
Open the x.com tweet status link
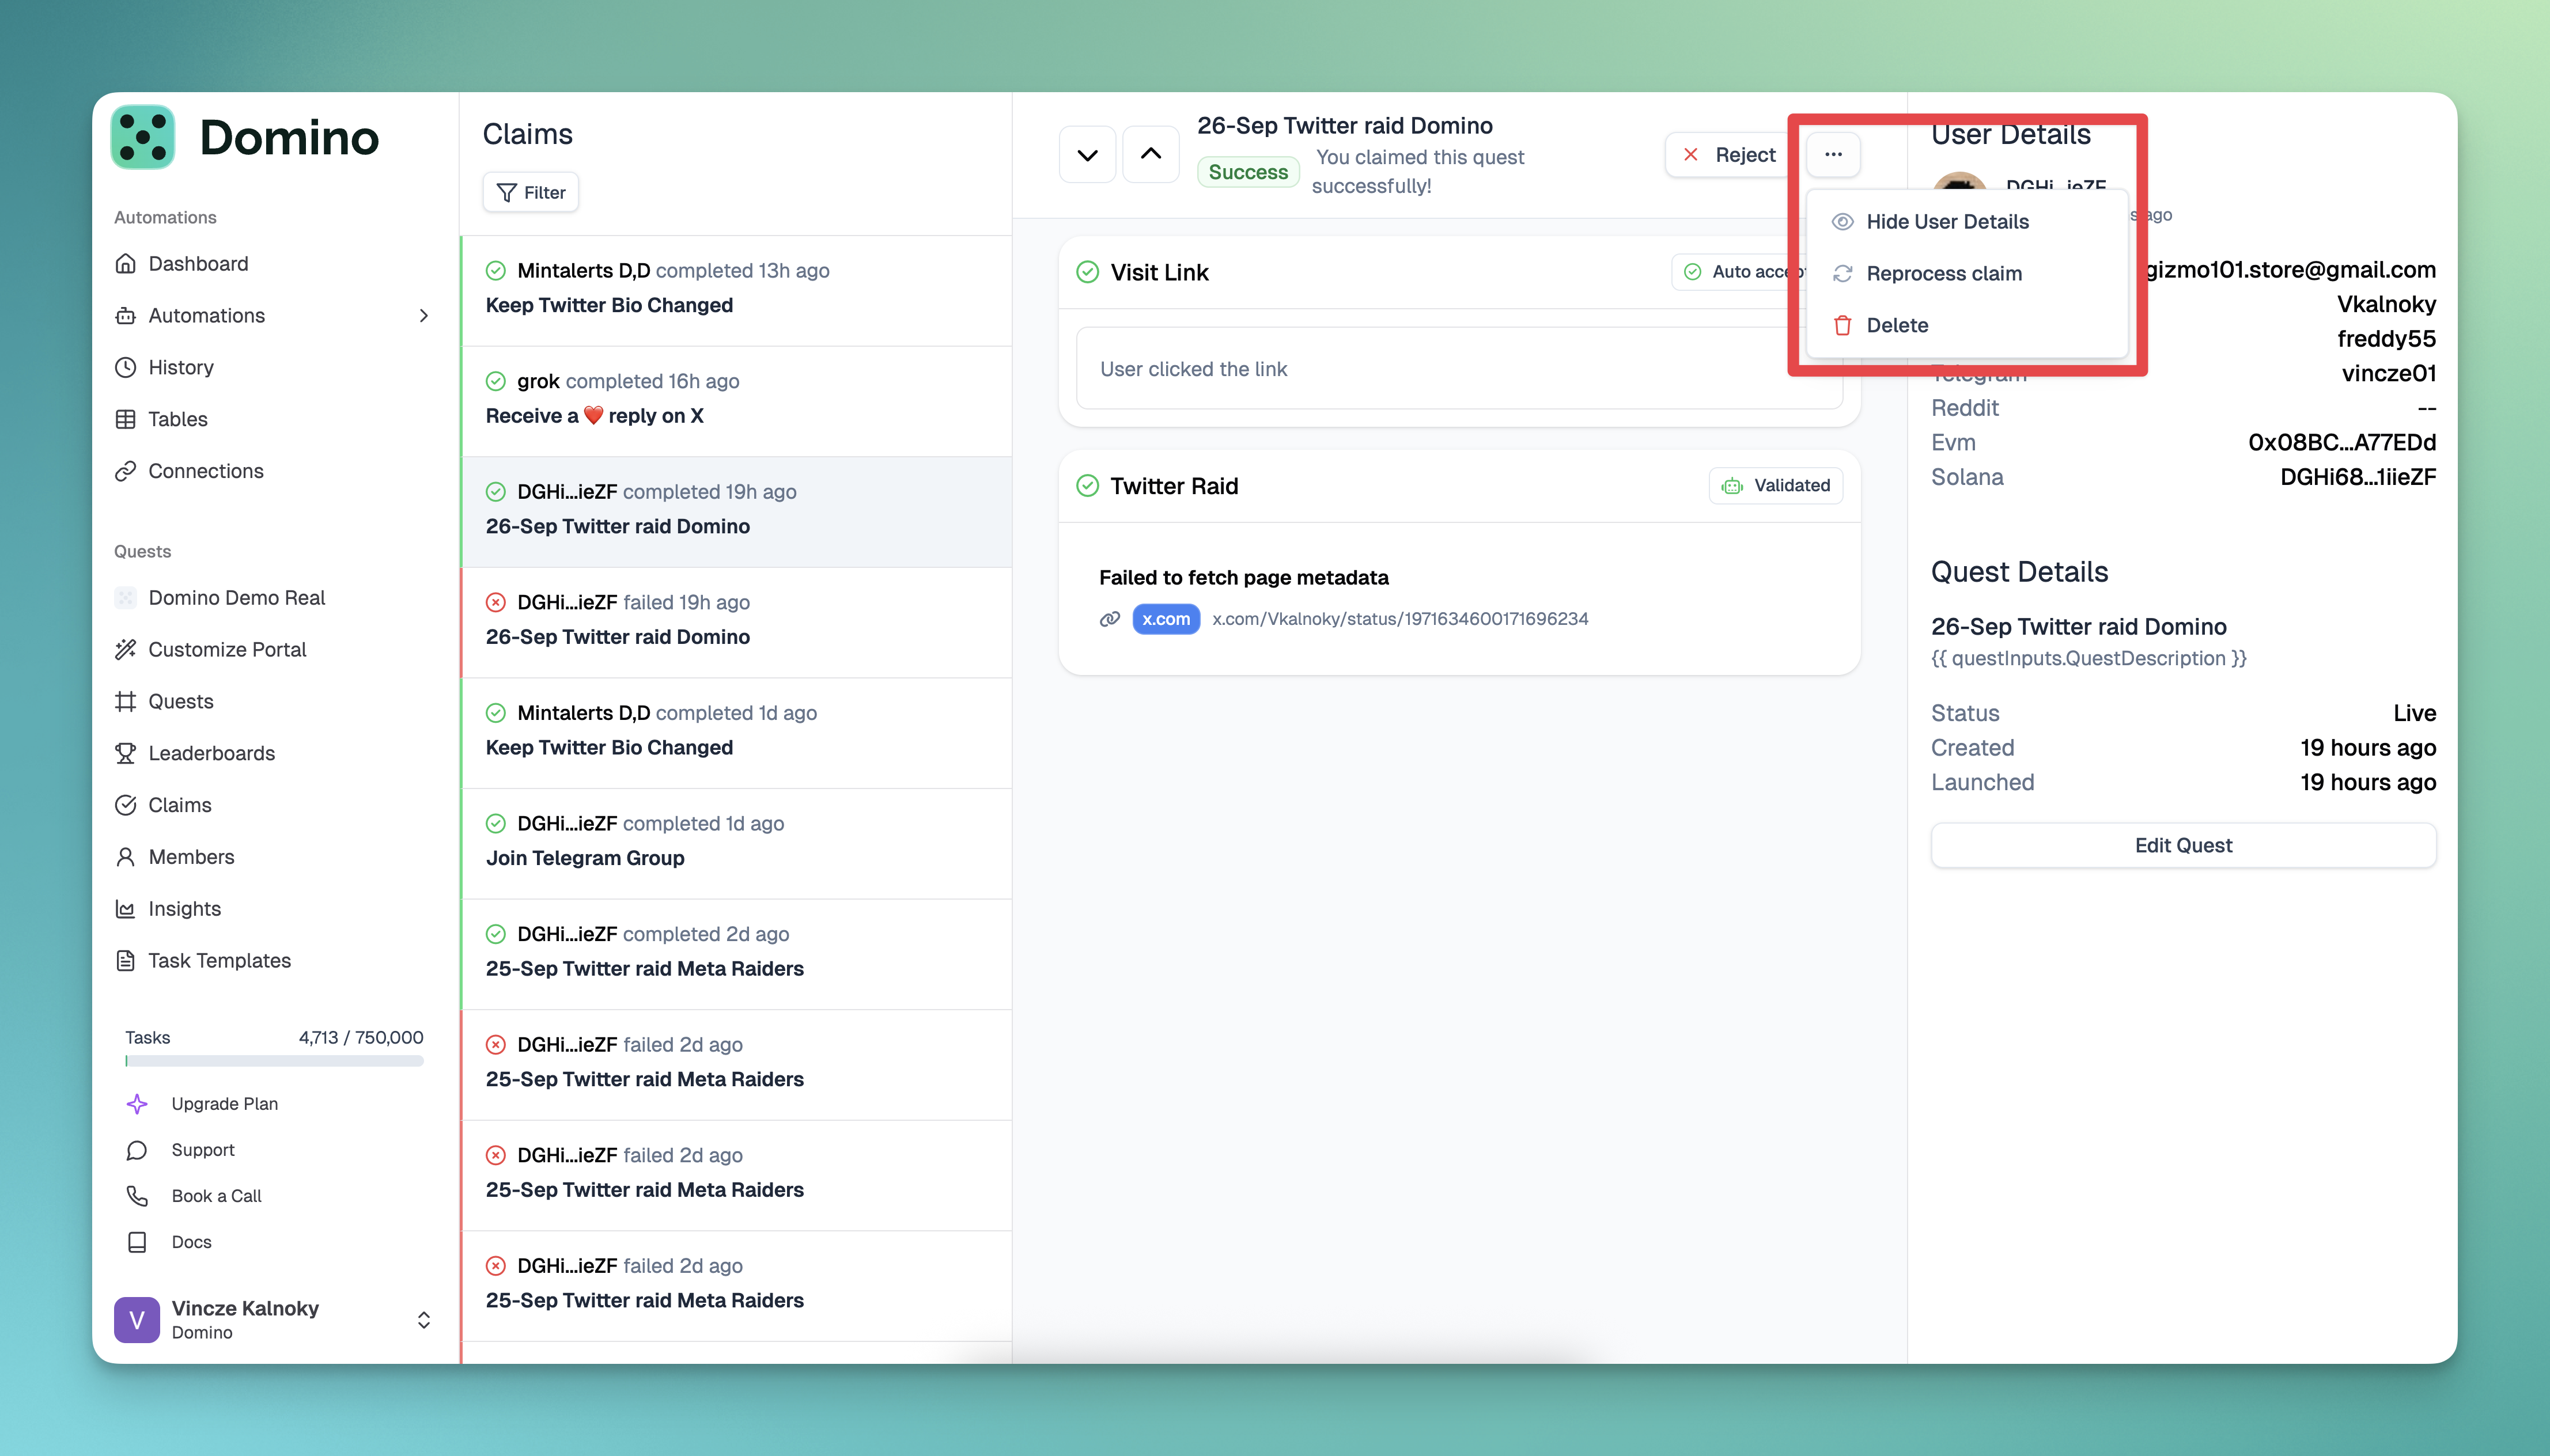pos(1399,619)
